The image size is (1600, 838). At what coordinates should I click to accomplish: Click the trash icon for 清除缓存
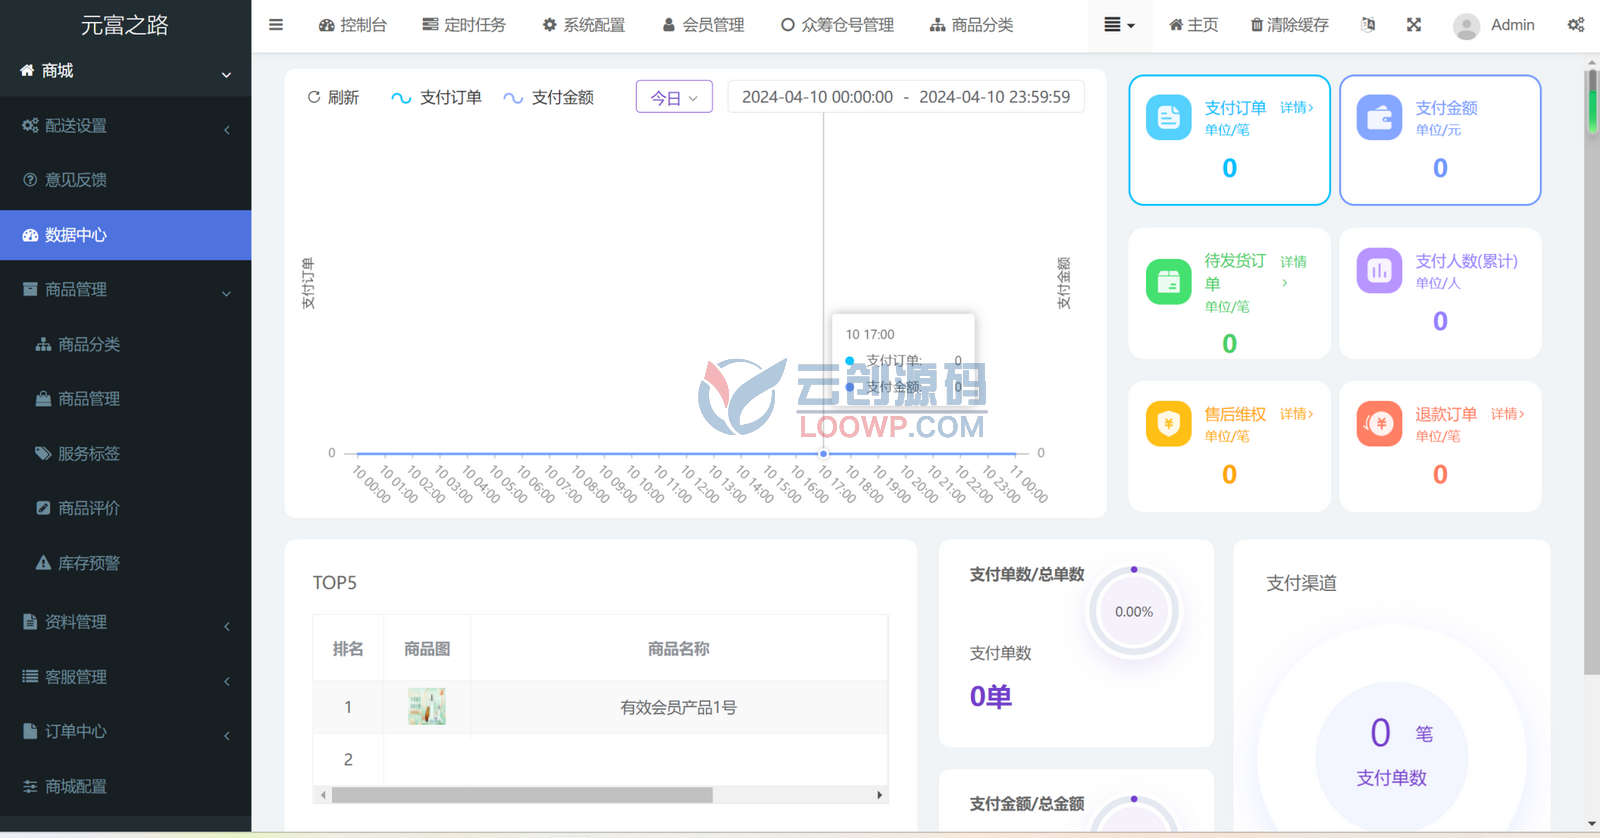click(x=1256, y=25)
